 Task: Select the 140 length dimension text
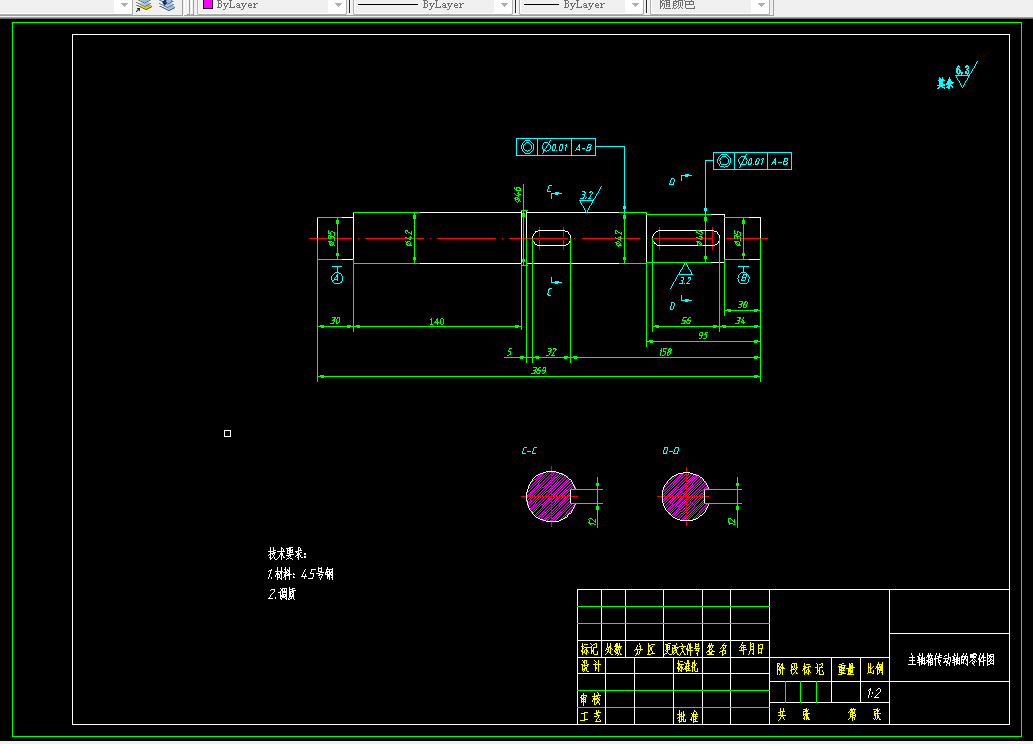click(x=437, y=322)
